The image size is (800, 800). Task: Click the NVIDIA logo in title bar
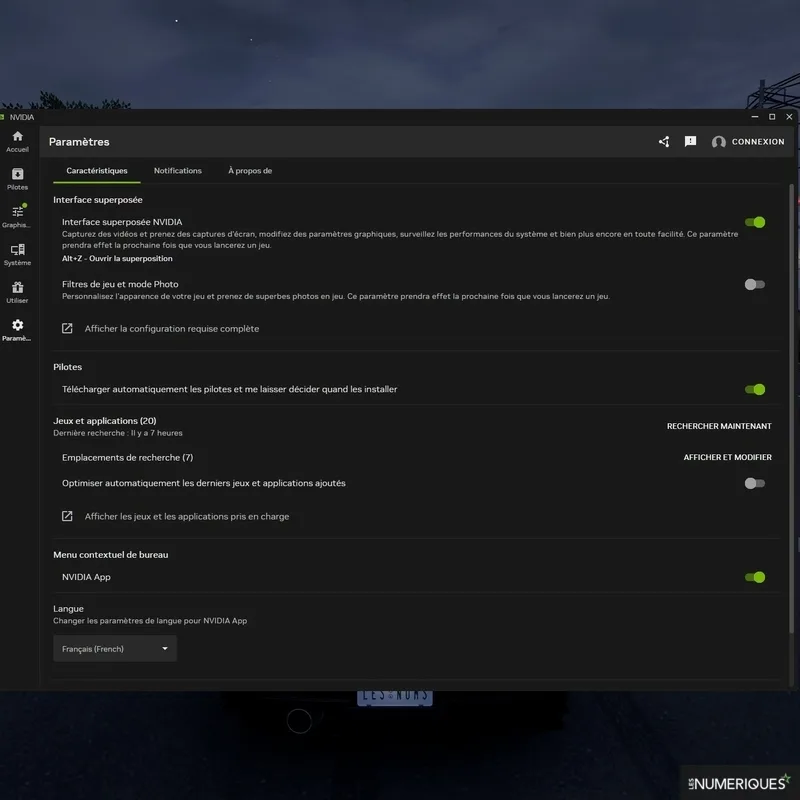3,117
